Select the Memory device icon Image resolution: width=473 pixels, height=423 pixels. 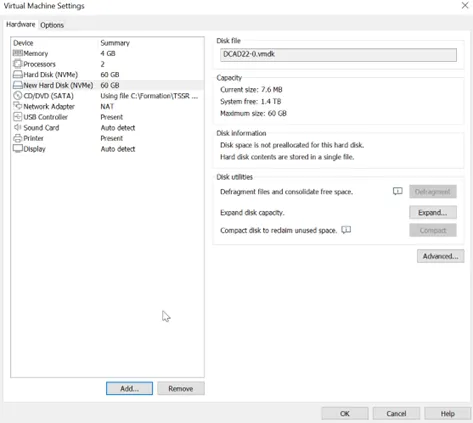click(18, 53)
